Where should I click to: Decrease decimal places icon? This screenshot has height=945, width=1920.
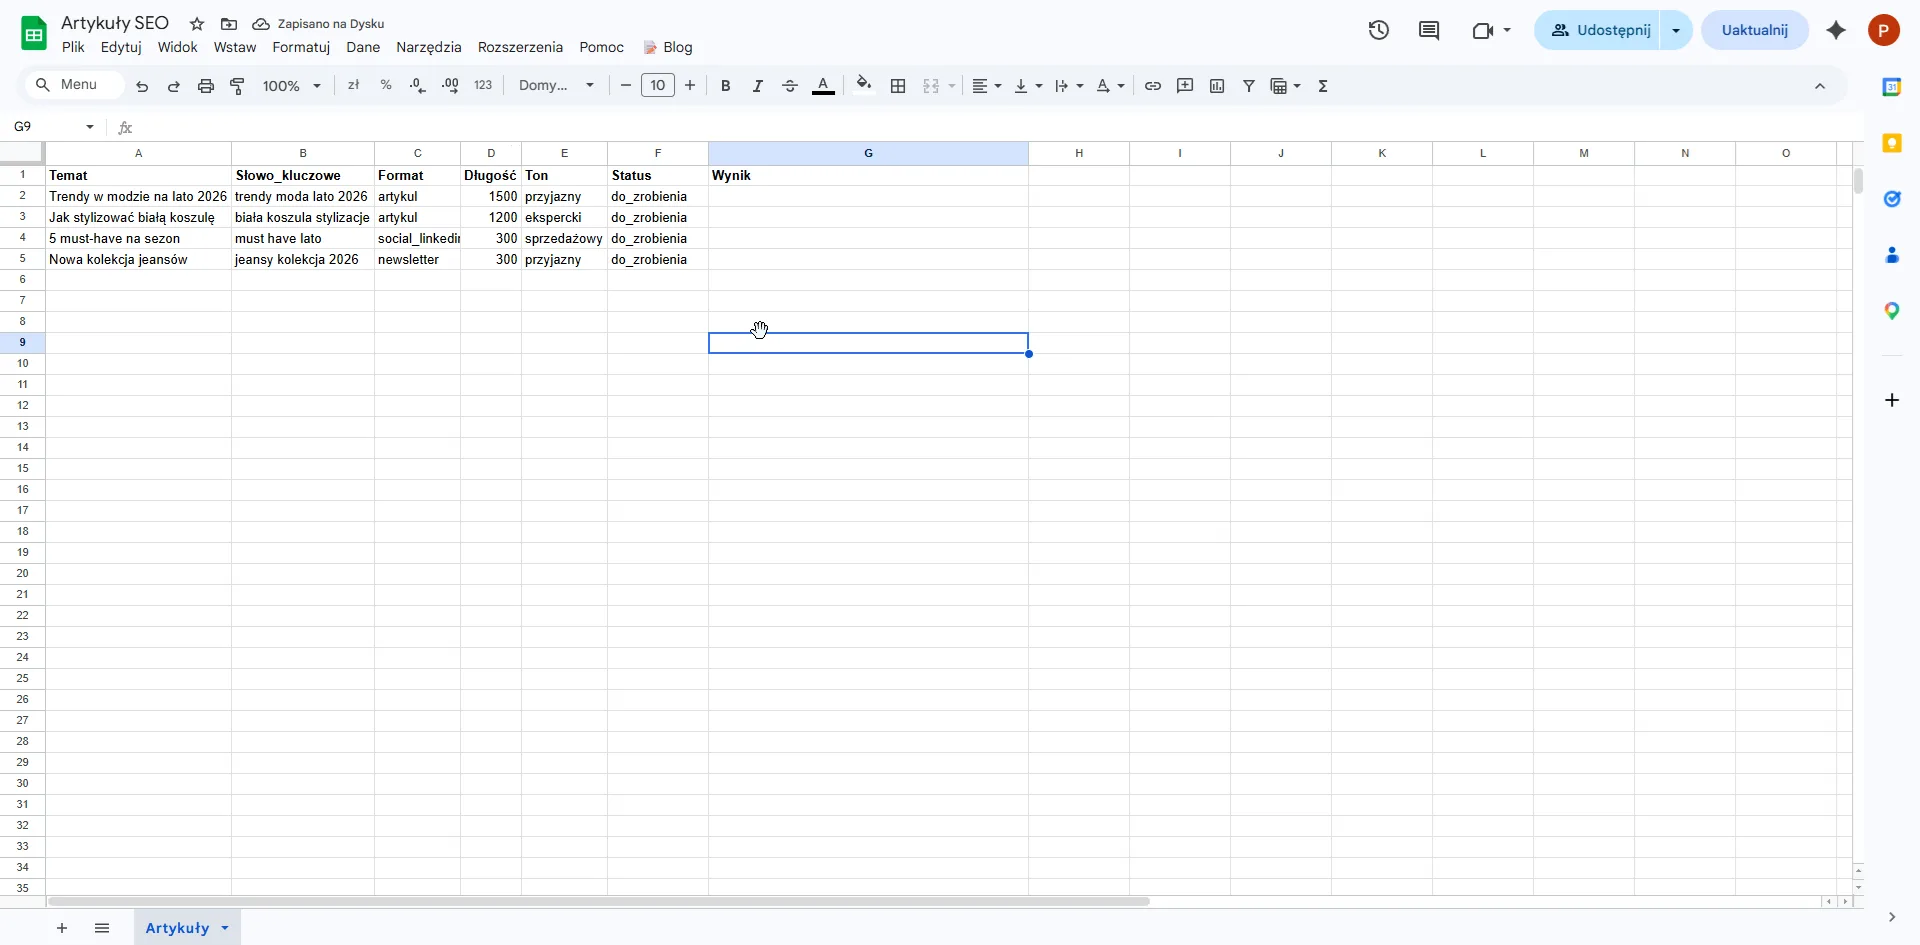(x=418, y=86)
